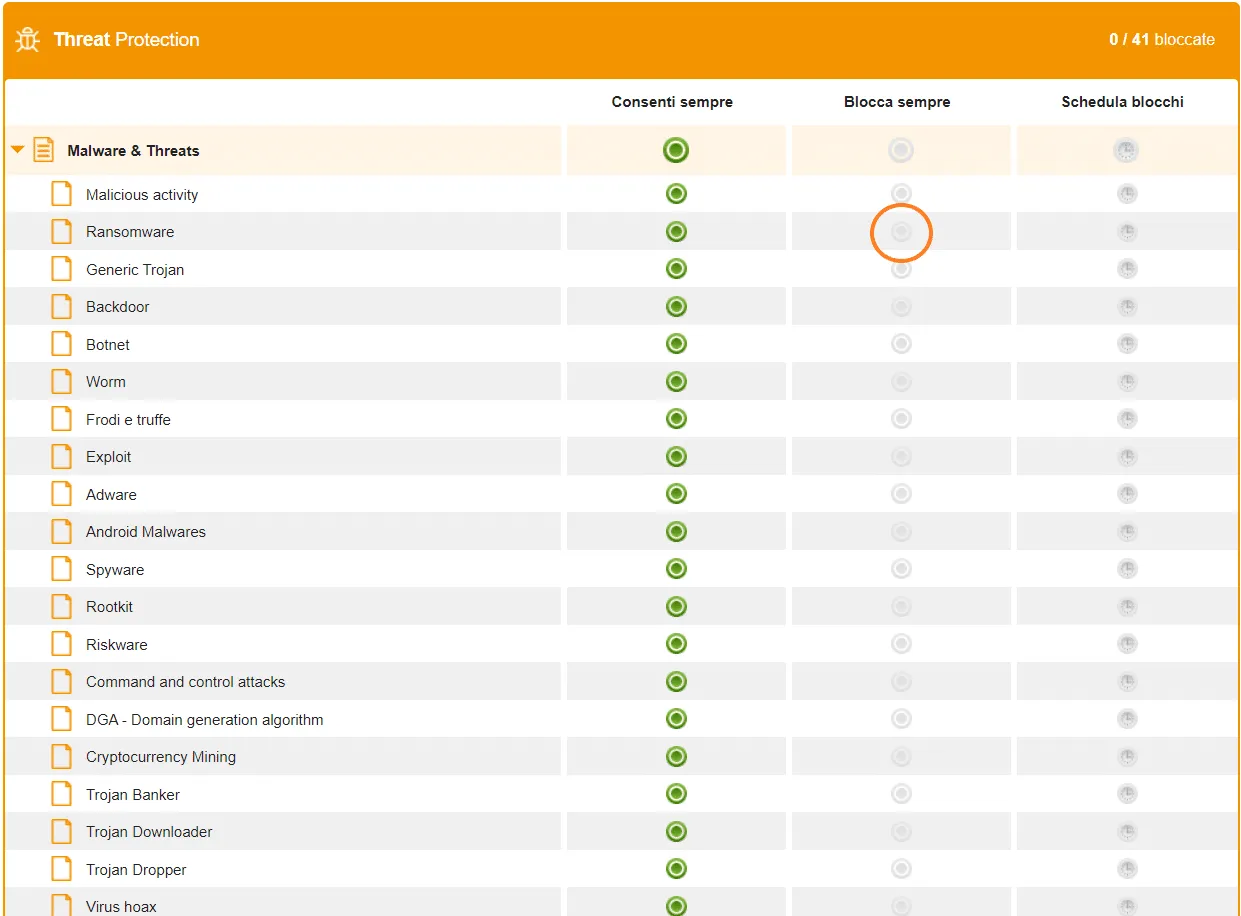This screenshot has height=916, width=1241.
Task: Click the Android Malwares page icon
Action: (62, 532)
